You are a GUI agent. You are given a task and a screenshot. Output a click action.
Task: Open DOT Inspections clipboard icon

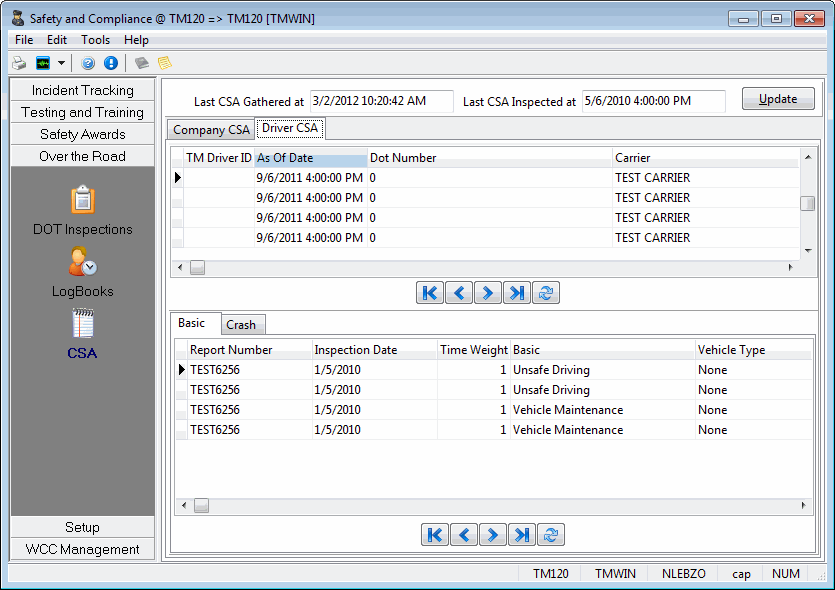point(83,200)
